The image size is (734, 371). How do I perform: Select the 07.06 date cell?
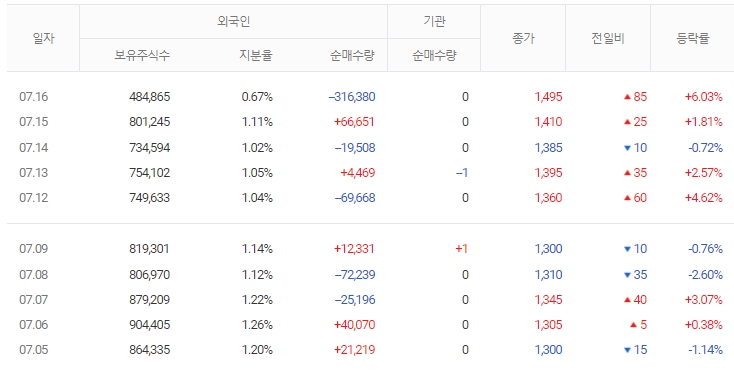click(34, 325)
